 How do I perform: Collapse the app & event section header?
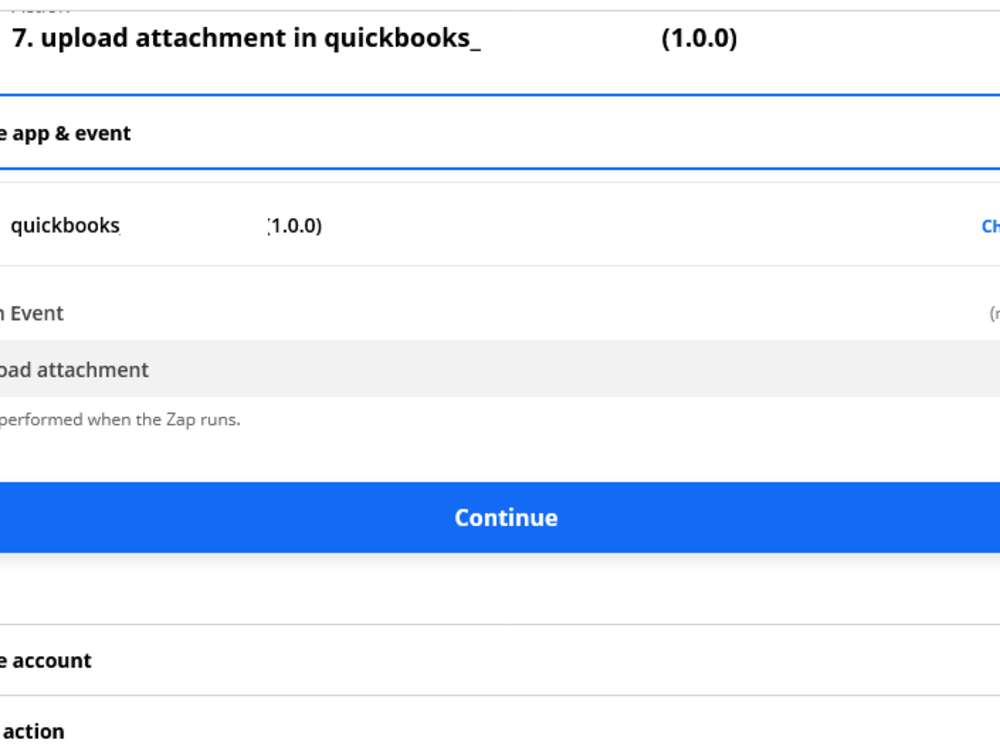[500, 133]
